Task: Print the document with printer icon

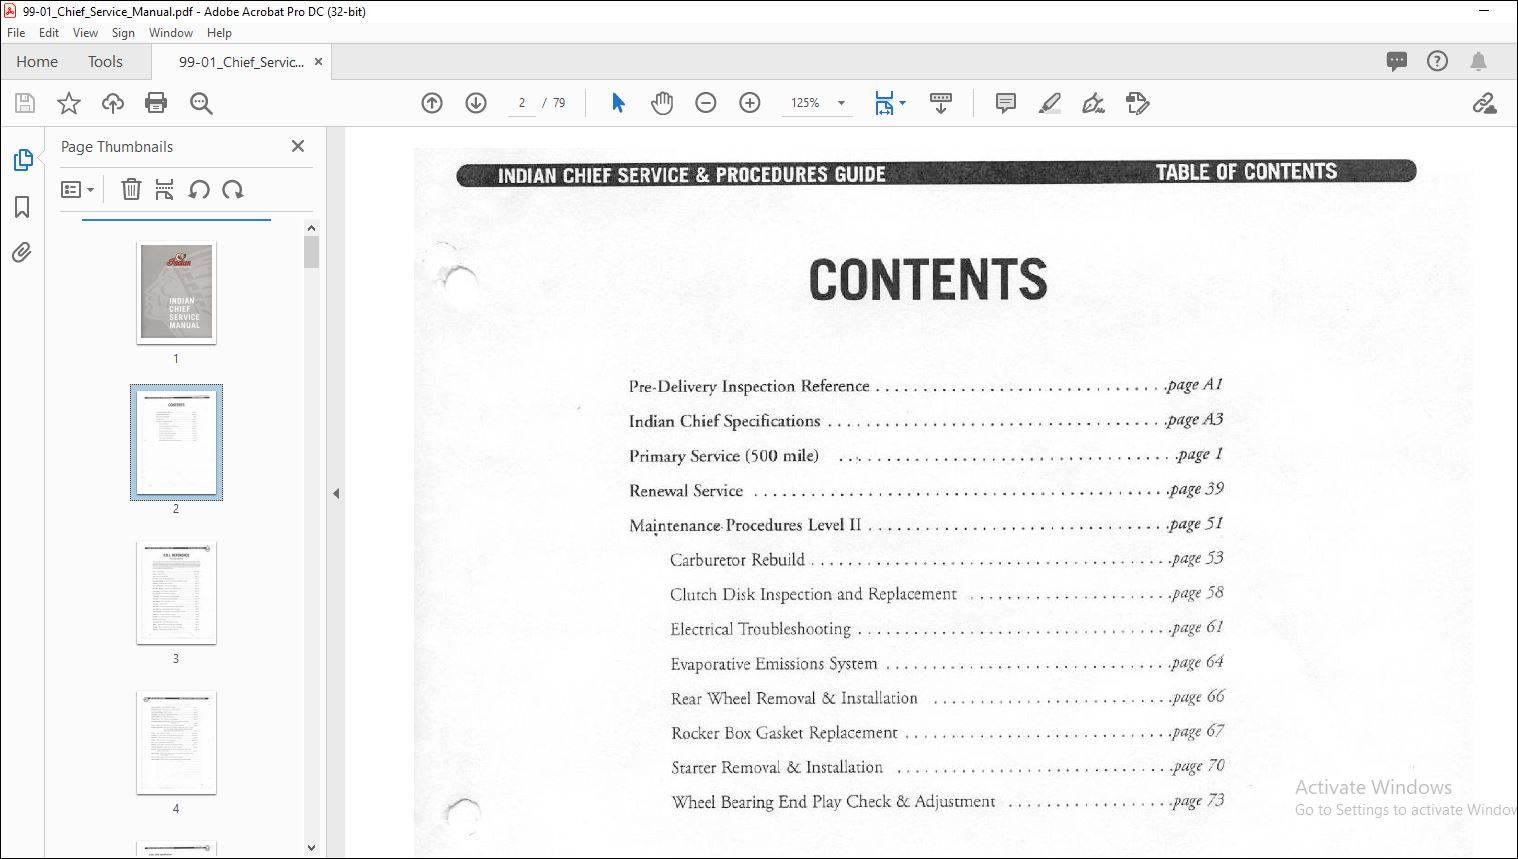Action: click(x=156, y=103)
